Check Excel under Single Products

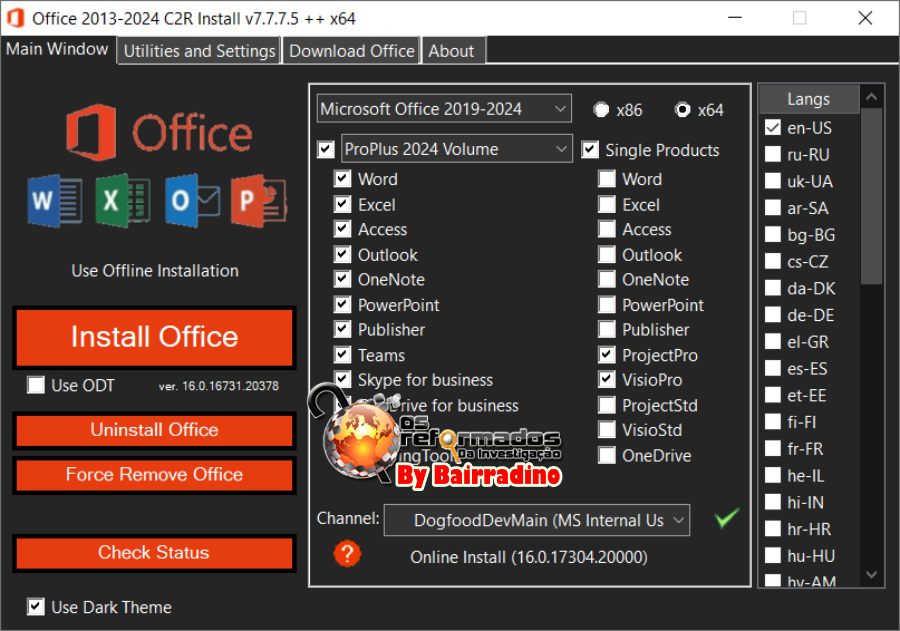(607, 204)
